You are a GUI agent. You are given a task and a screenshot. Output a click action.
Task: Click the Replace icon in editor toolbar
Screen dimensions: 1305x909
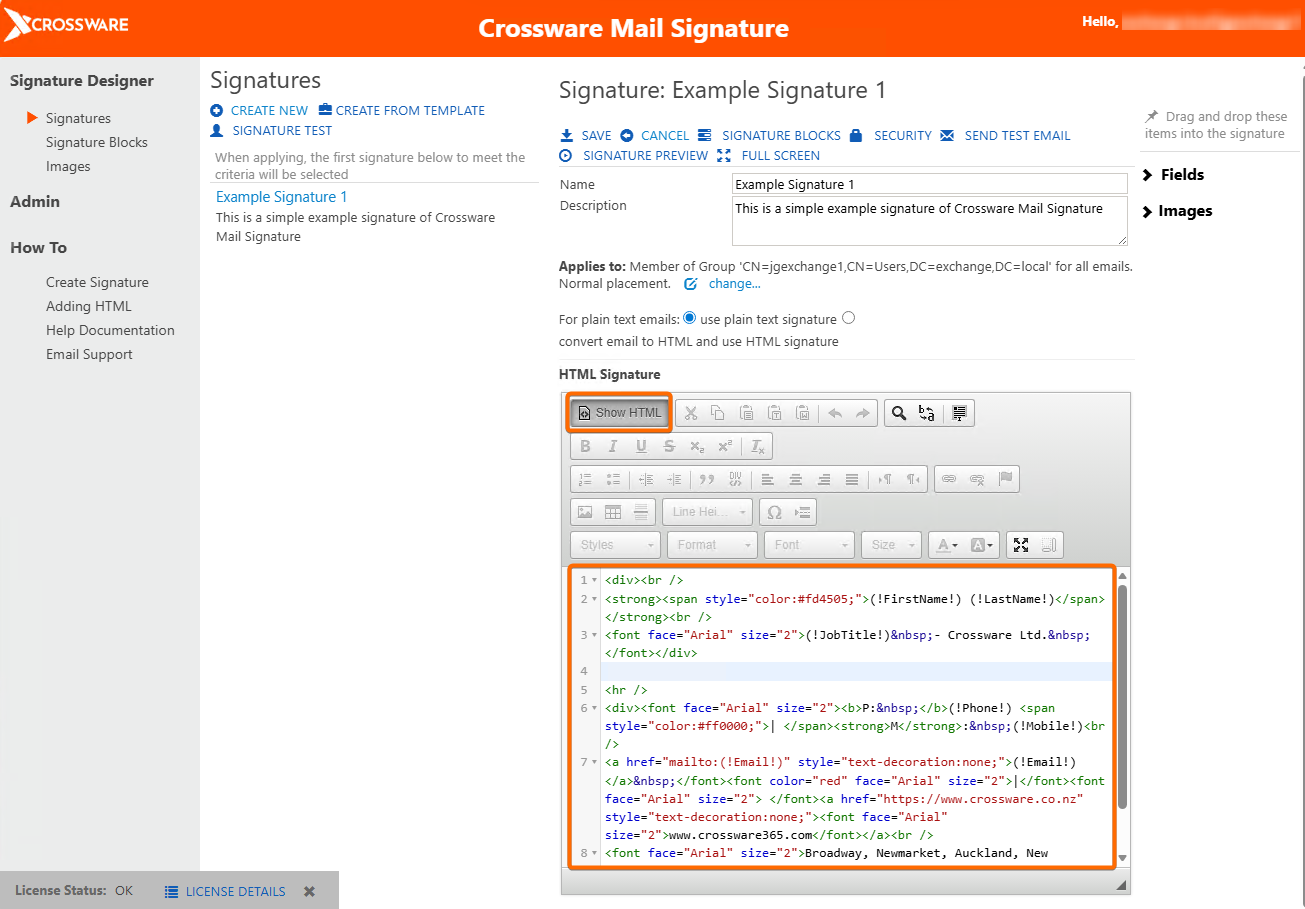point(927,413)
